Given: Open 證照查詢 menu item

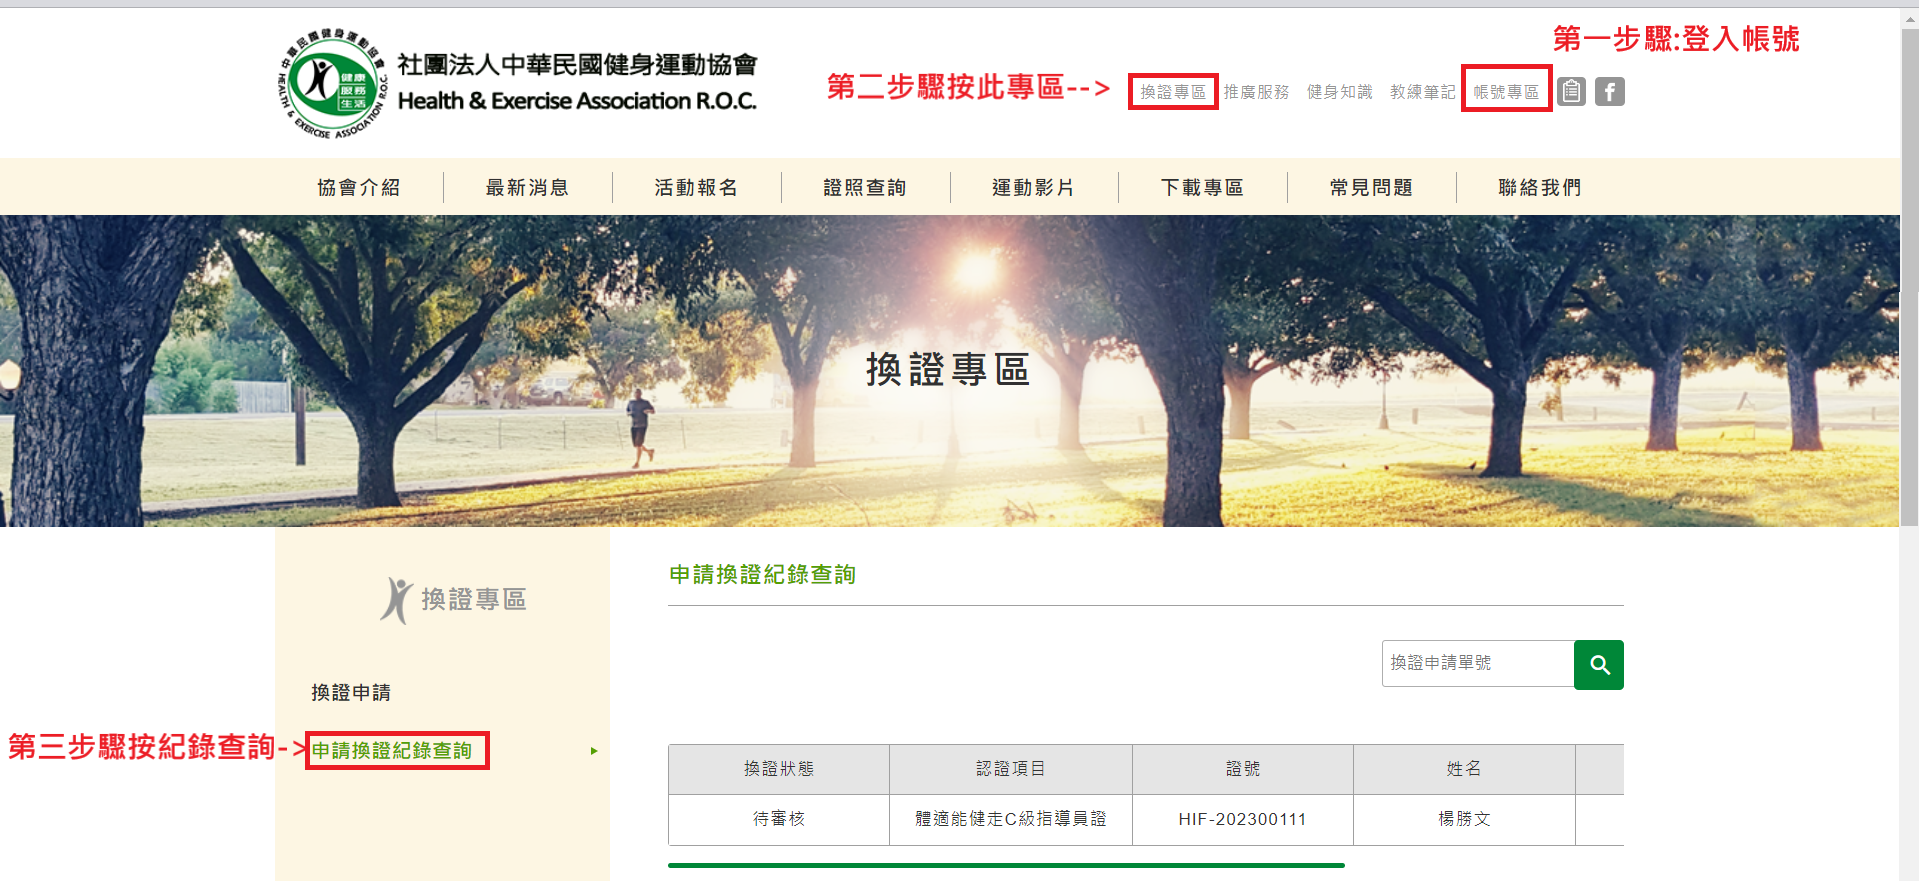Looking at the screenshot, I should point(865,187).
